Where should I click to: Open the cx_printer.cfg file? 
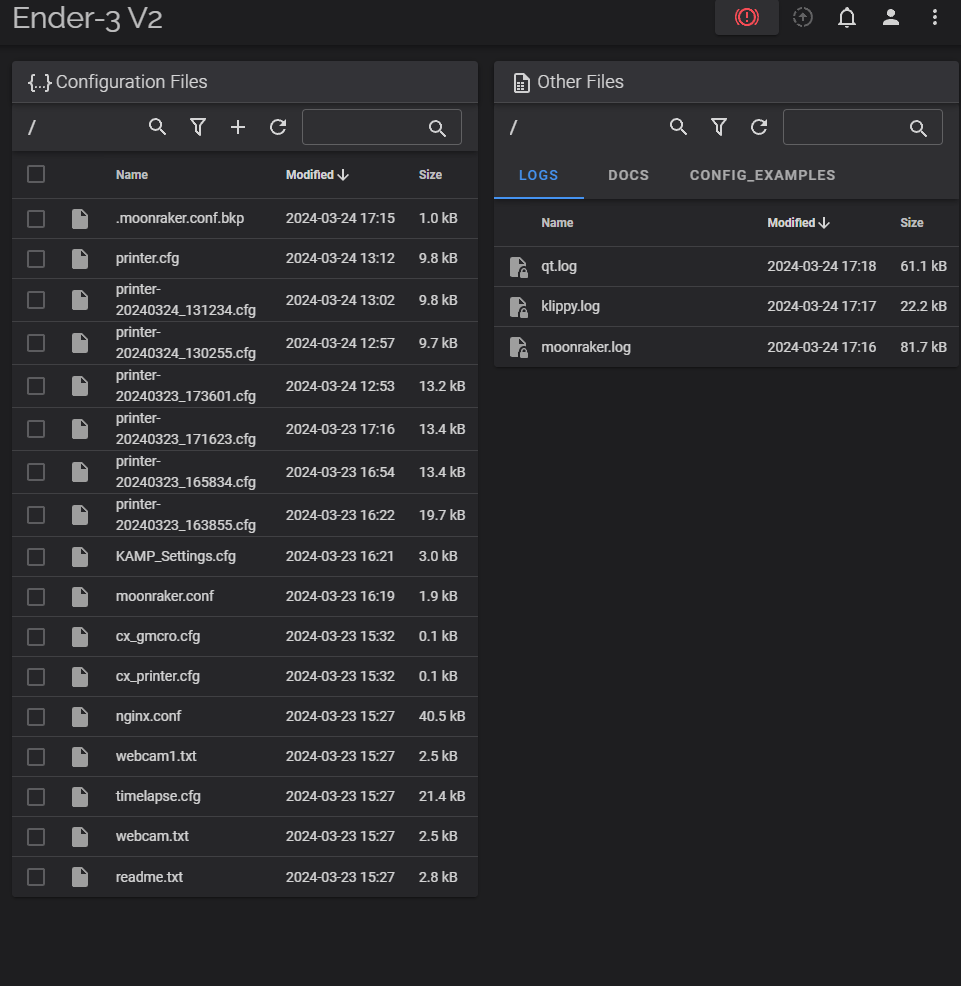[157, 677]
